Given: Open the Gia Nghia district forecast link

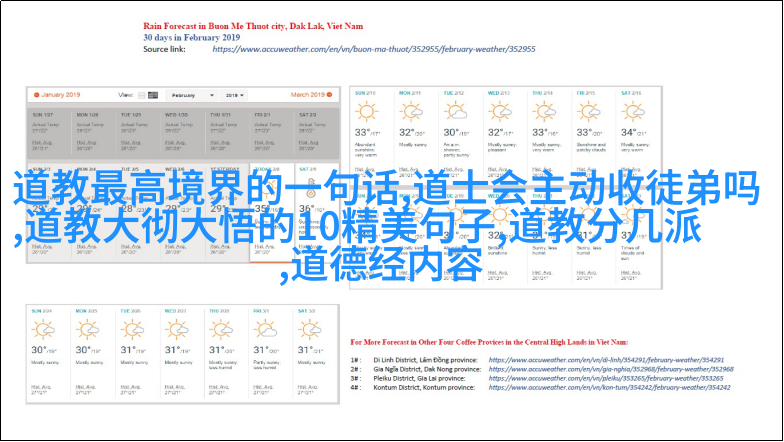Looking at the screenshot, I should point(611,369).
